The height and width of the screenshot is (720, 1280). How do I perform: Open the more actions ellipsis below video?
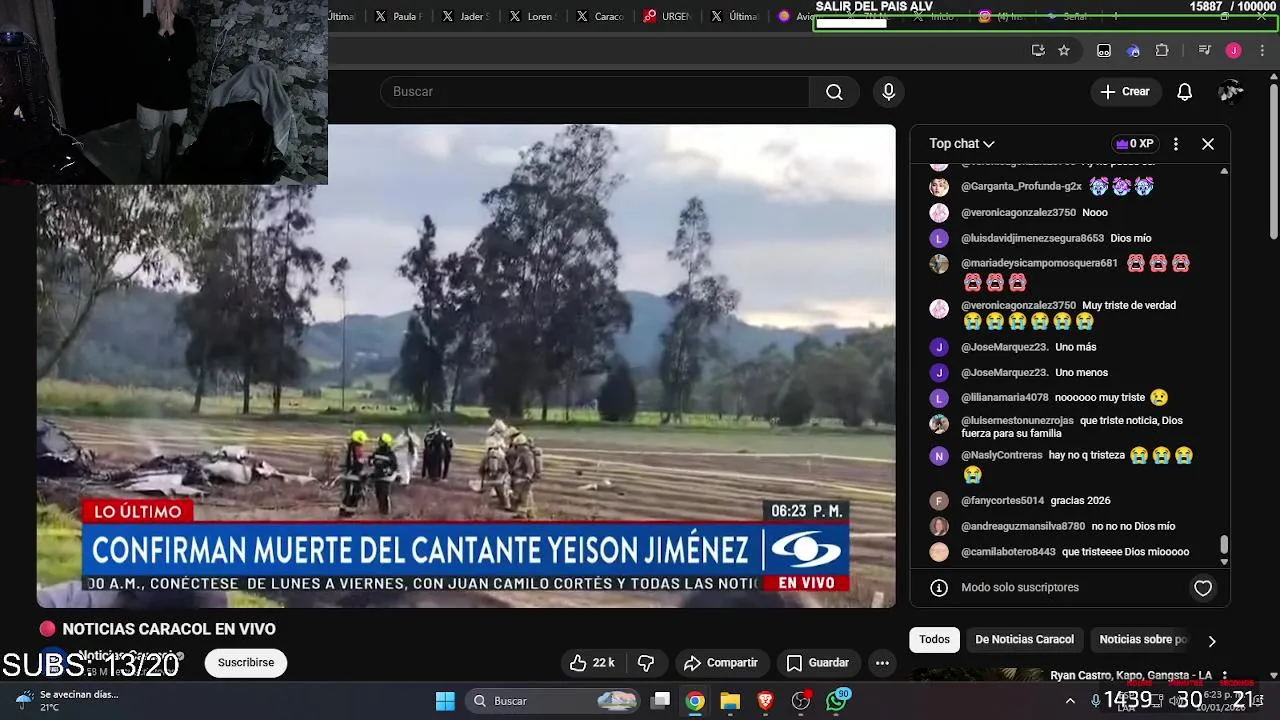[882, 663]
